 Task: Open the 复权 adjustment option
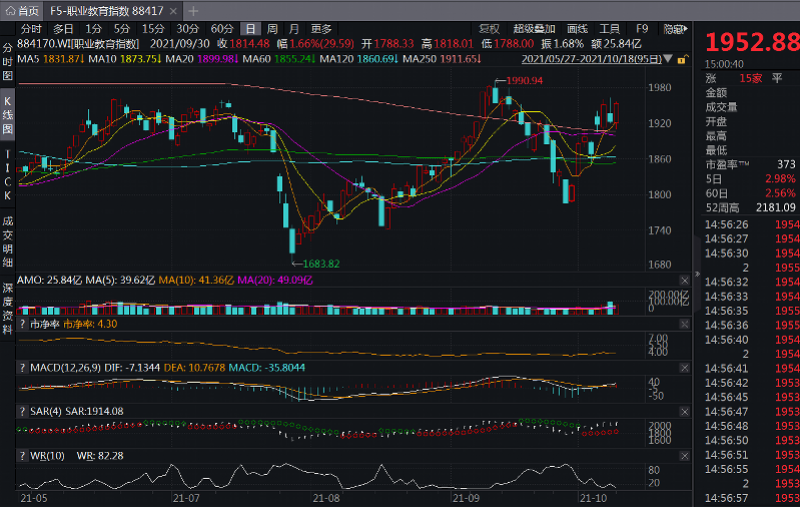point(489,29)
